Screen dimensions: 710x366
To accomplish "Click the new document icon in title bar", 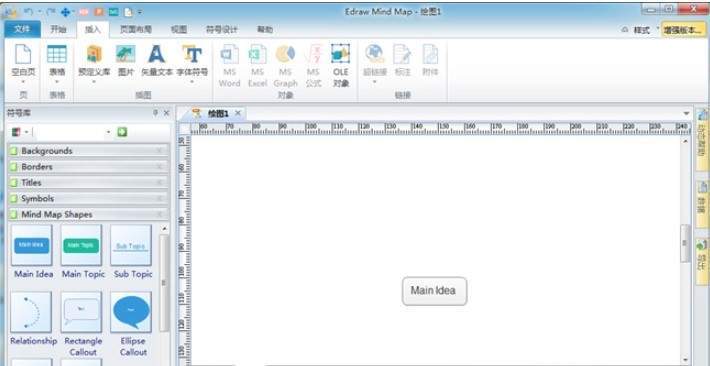I will click(128, 12).
